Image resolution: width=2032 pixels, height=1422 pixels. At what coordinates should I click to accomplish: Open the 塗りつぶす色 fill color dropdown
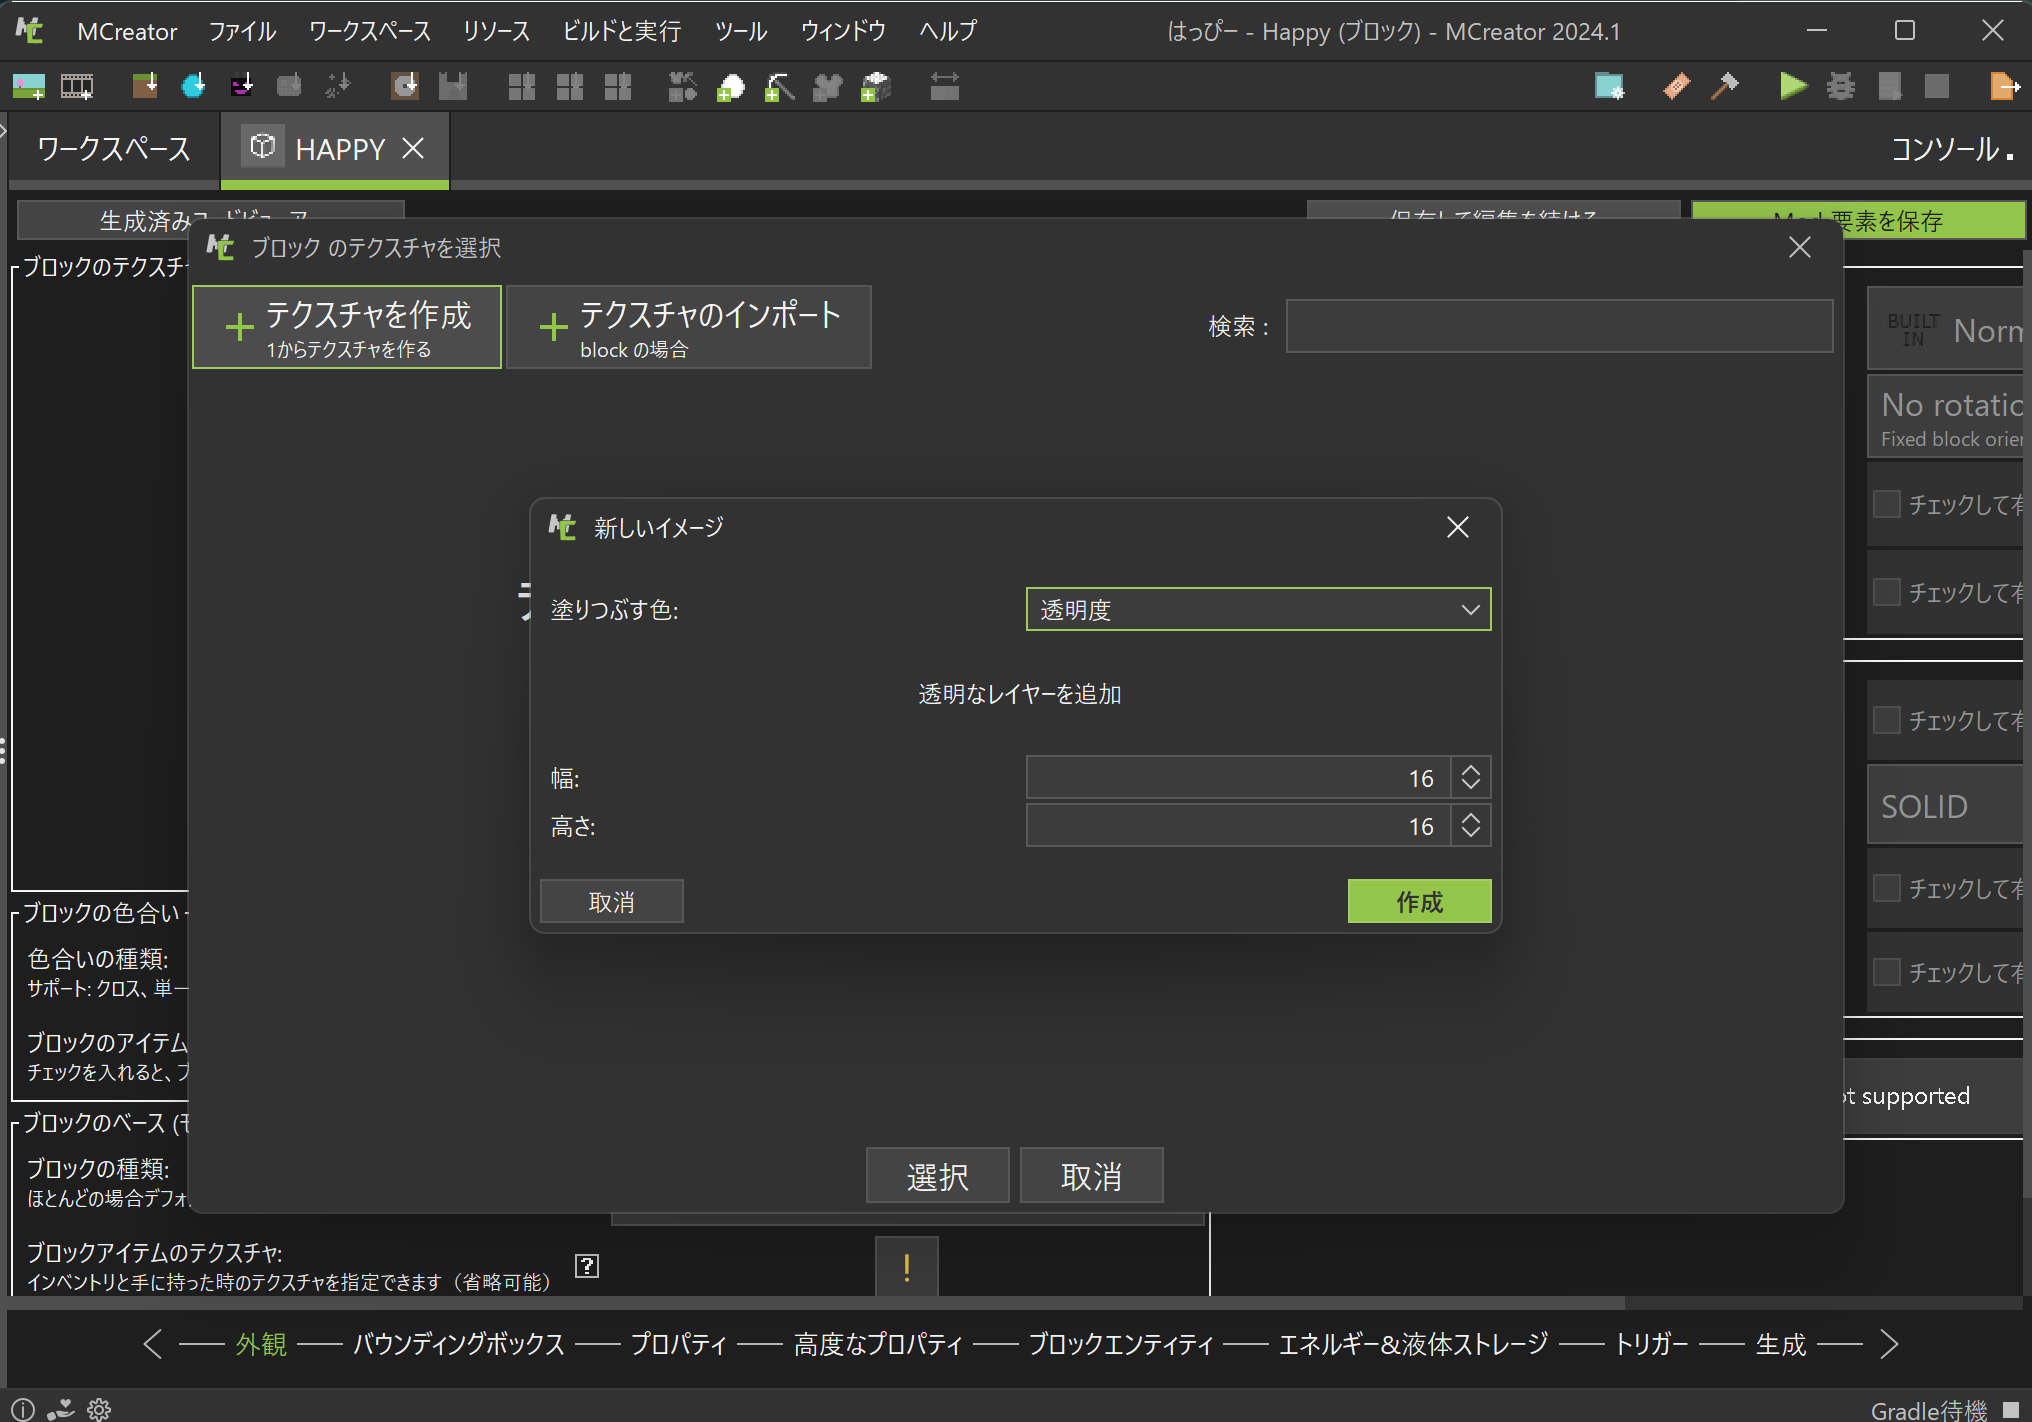[1258, 609]
